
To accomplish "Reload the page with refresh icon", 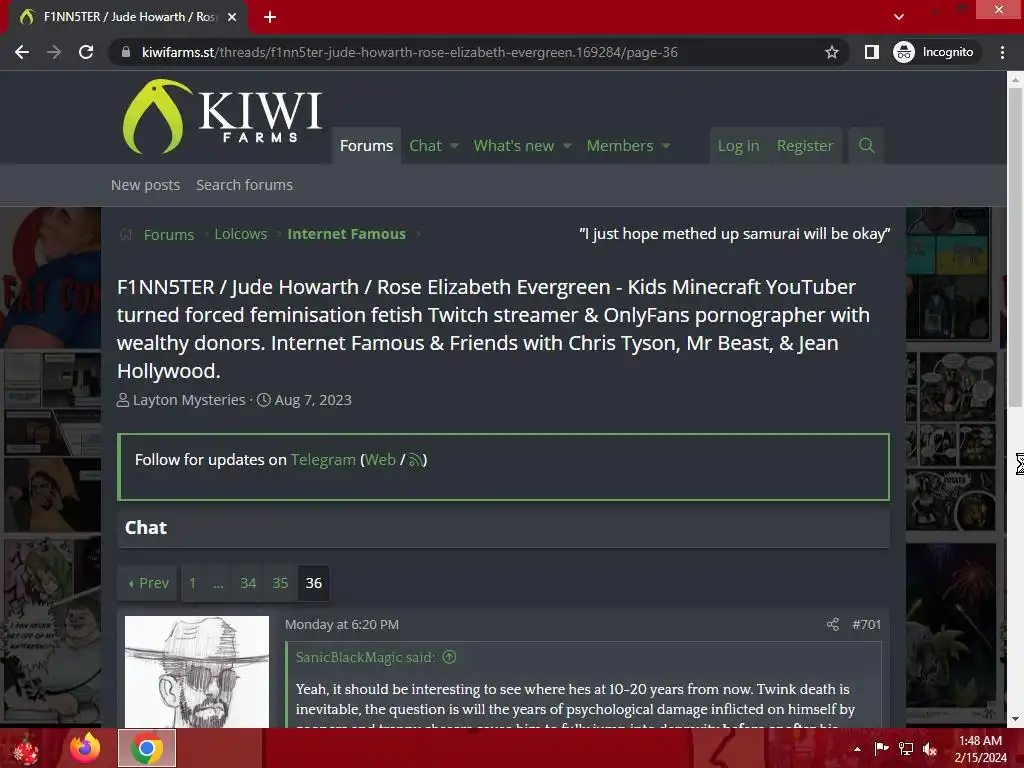I will [86, 52].
